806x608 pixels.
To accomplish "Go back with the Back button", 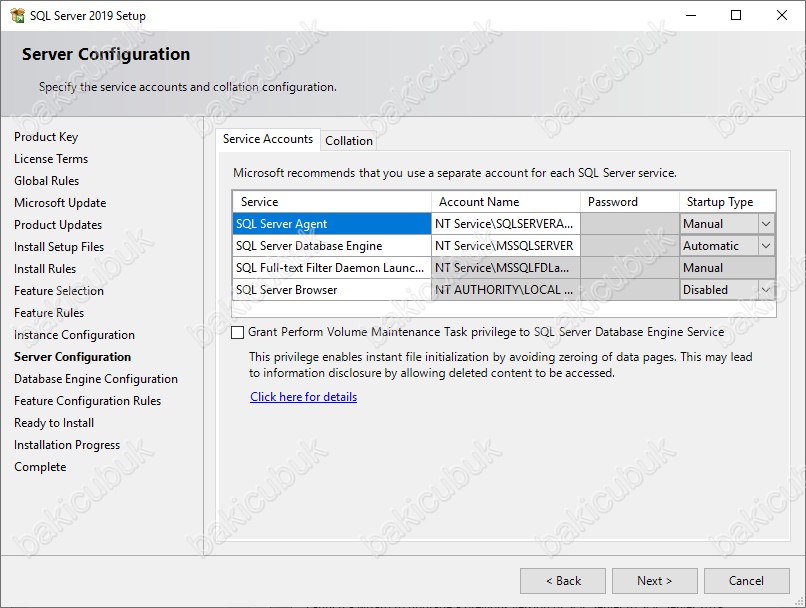I will point(563,581).
